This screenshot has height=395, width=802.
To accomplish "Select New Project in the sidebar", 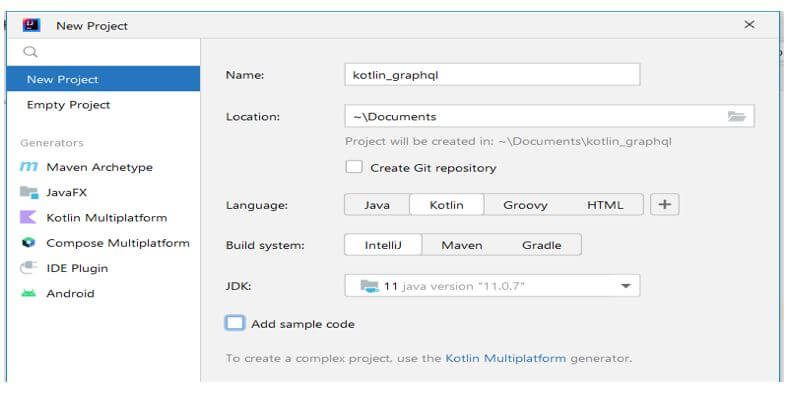I will (103, 79).
